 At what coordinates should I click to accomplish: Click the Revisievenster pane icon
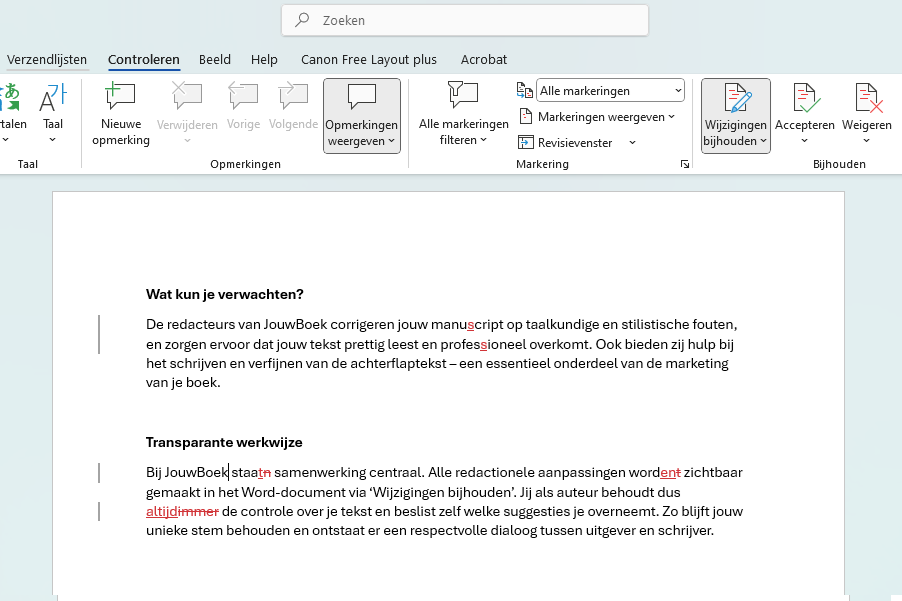click(526, 142)
